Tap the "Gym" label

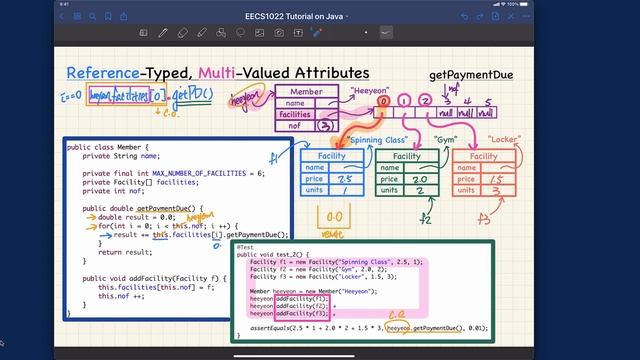point(445,139)
